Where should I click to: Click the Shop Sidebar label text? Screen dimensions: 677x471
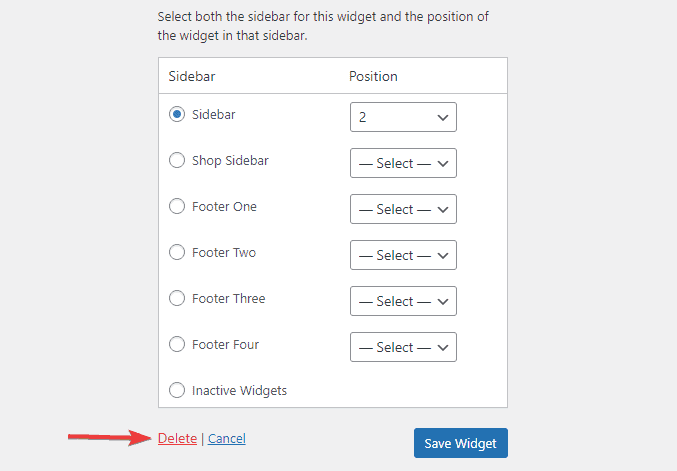coord(230,160)
